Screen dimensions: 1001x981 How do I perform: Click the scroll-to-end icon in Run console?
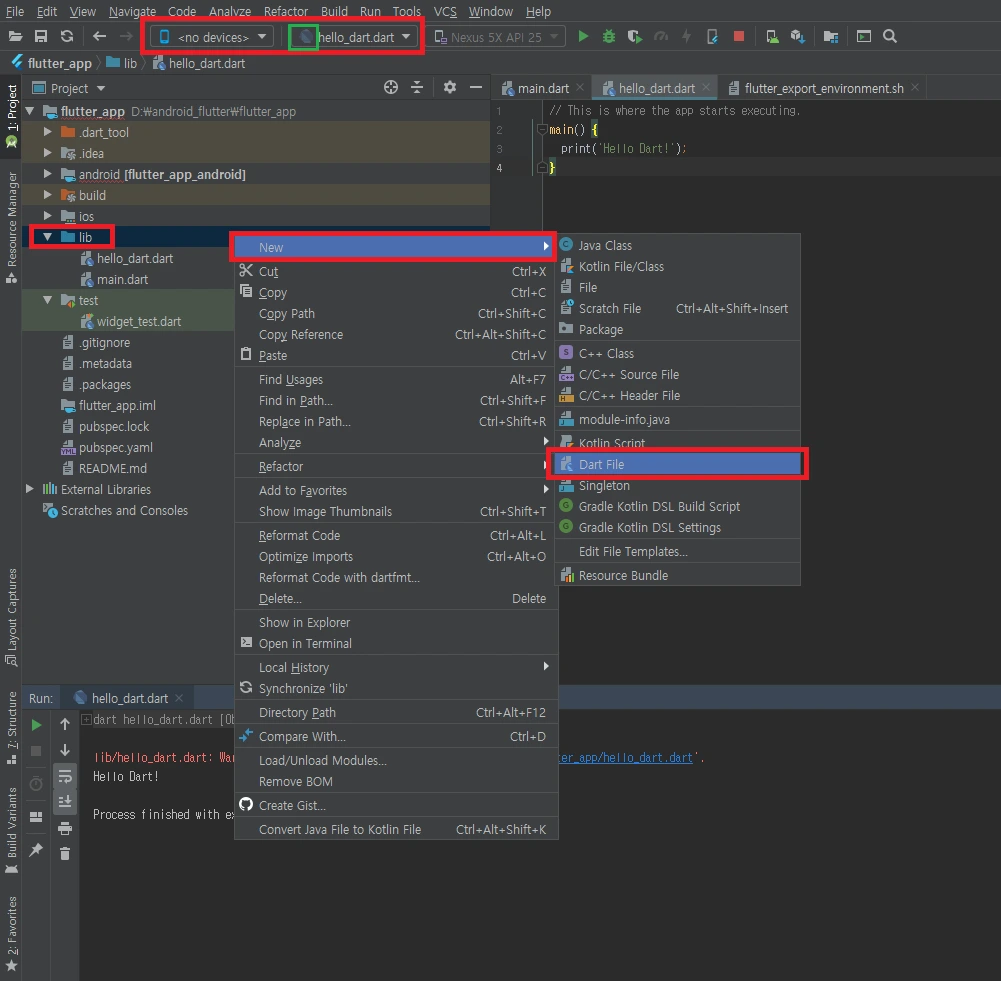point(64,802)
